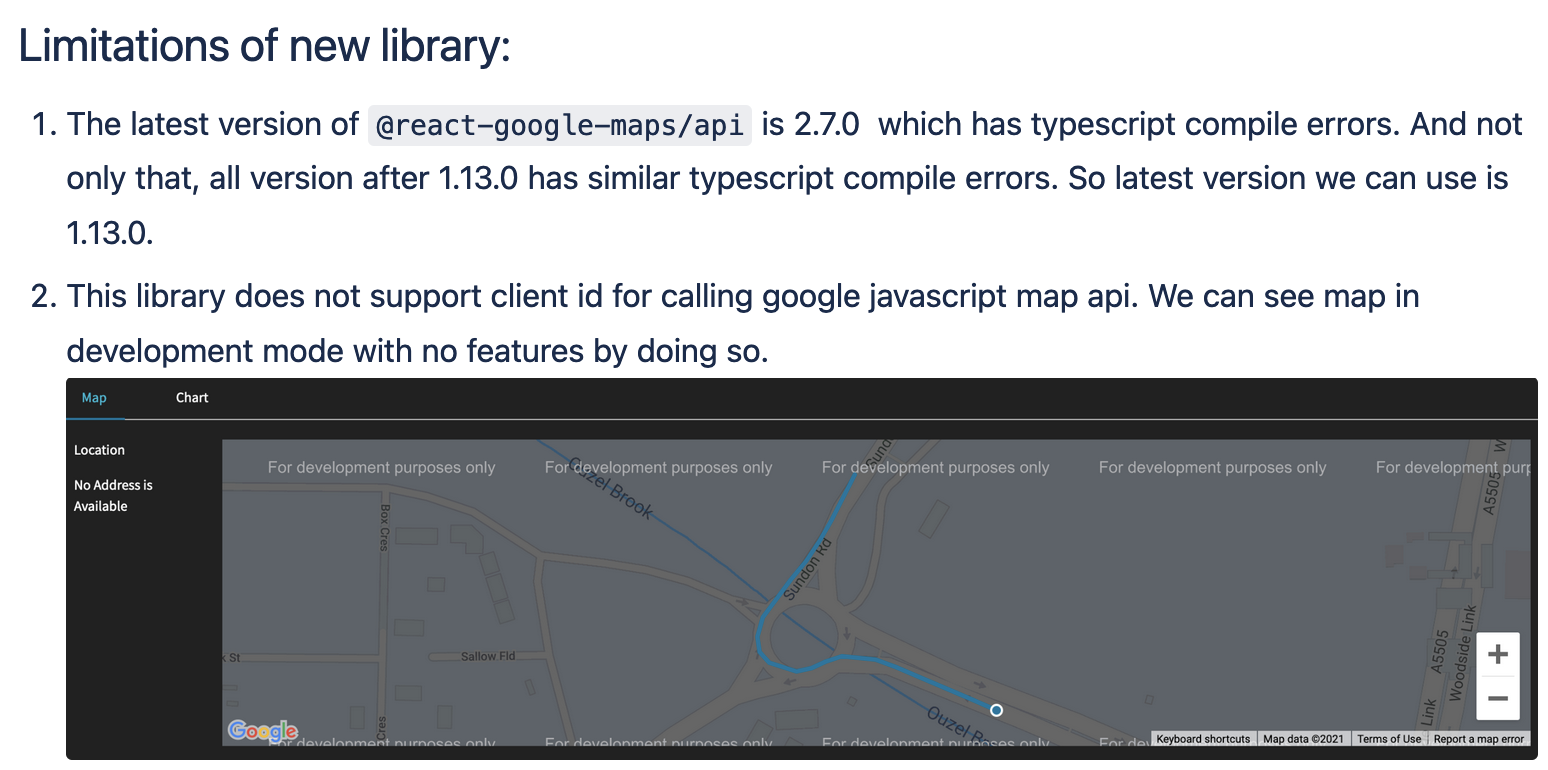The height and width of the screenshot is (770, 1548).
Task: Click Report a map error
Action: pyautogui.click(x=1479, y=738)
